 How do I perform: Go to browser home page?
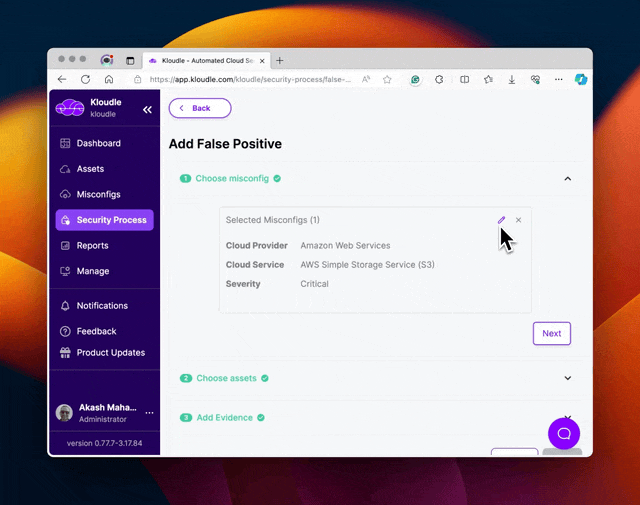109,79
